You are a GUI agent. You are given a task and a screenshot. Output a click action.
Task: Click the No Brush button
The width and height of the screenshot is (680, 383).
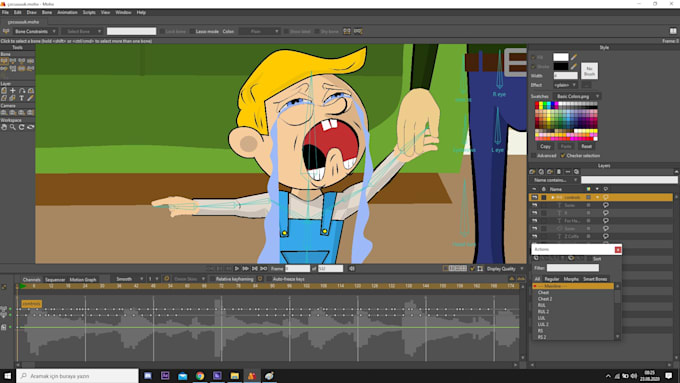coord(589,71)
